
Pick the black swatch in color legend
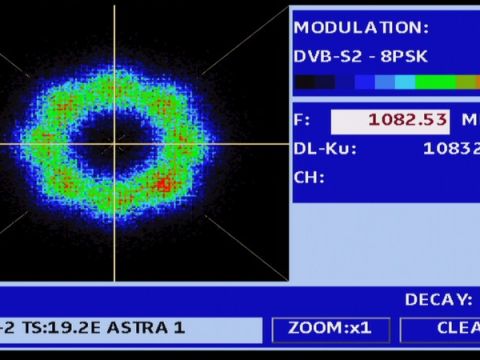(x=305, y=82)
